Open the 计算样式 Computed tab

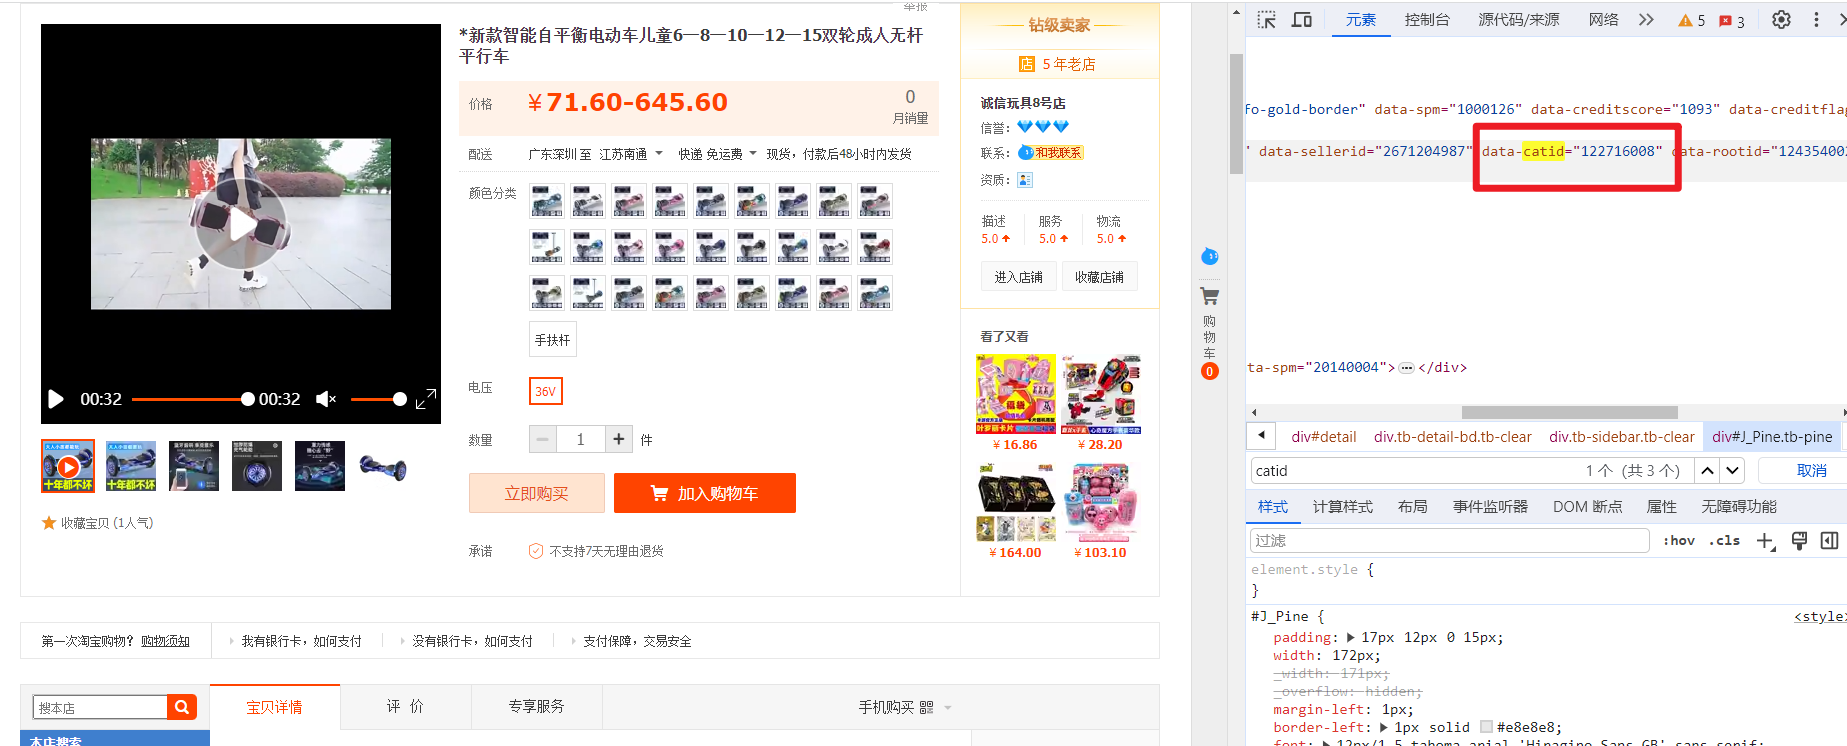click(1342, 507)
